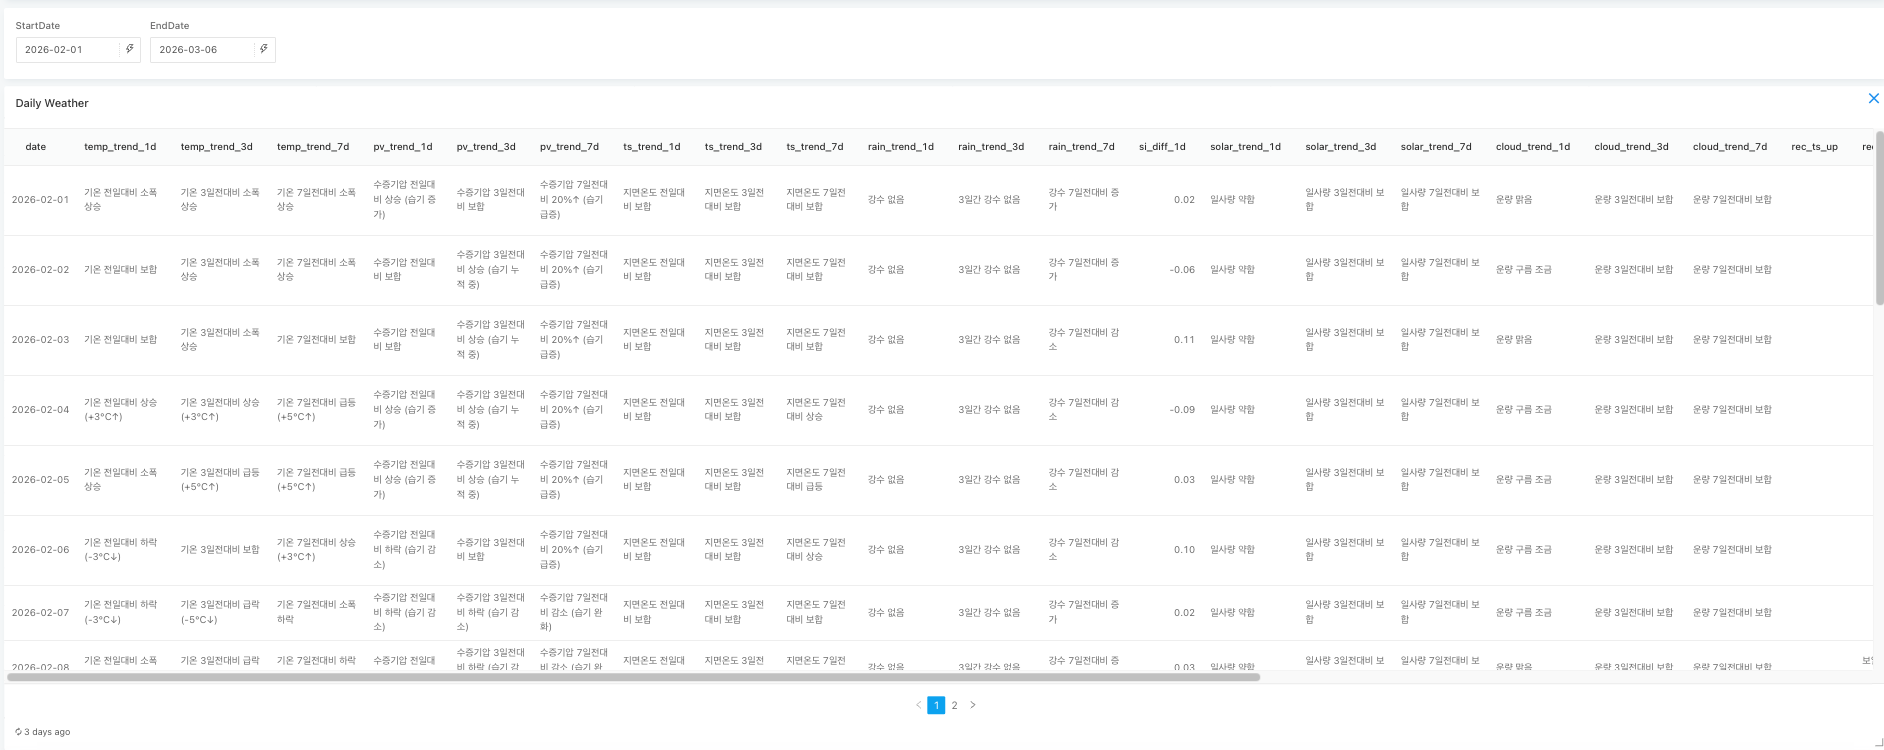Click "기온 3일전대비 급락 (-5°C↓)" in the 2026-02-07 row
The width and height of the screenshot is (1884, 750).
(220, 613)
